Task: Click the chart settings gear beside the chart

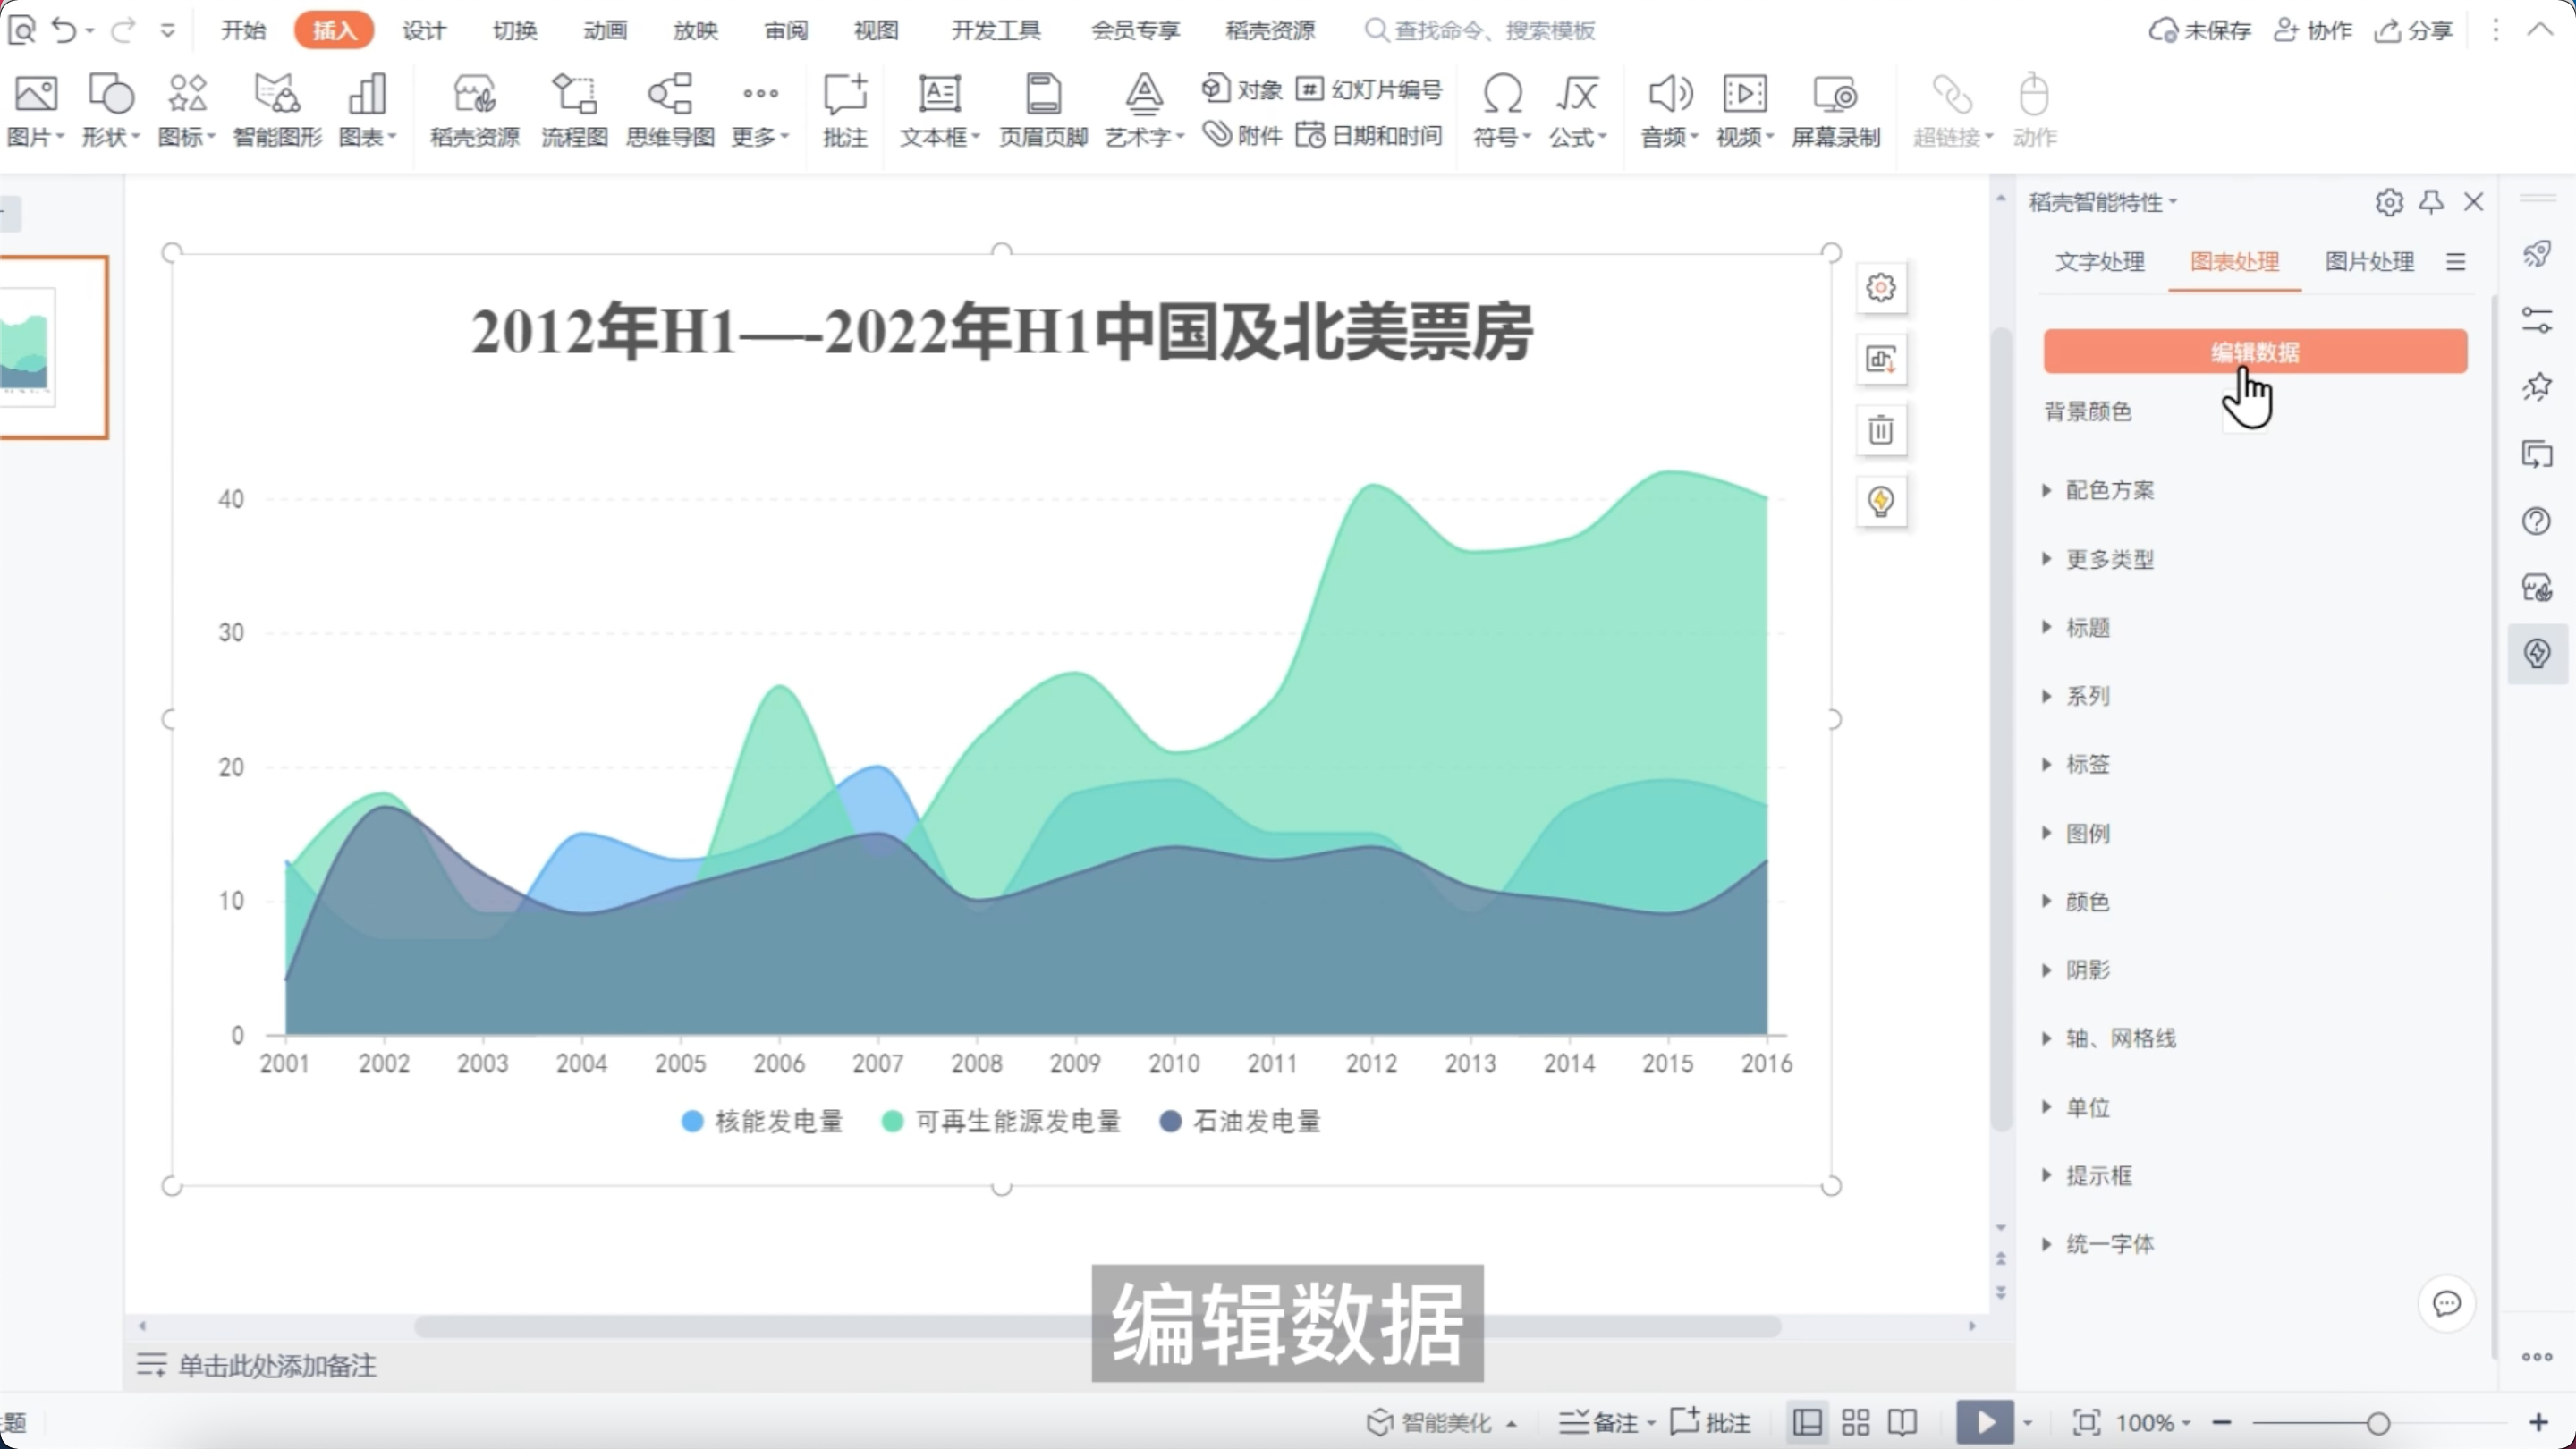Action: point(1881,288)
